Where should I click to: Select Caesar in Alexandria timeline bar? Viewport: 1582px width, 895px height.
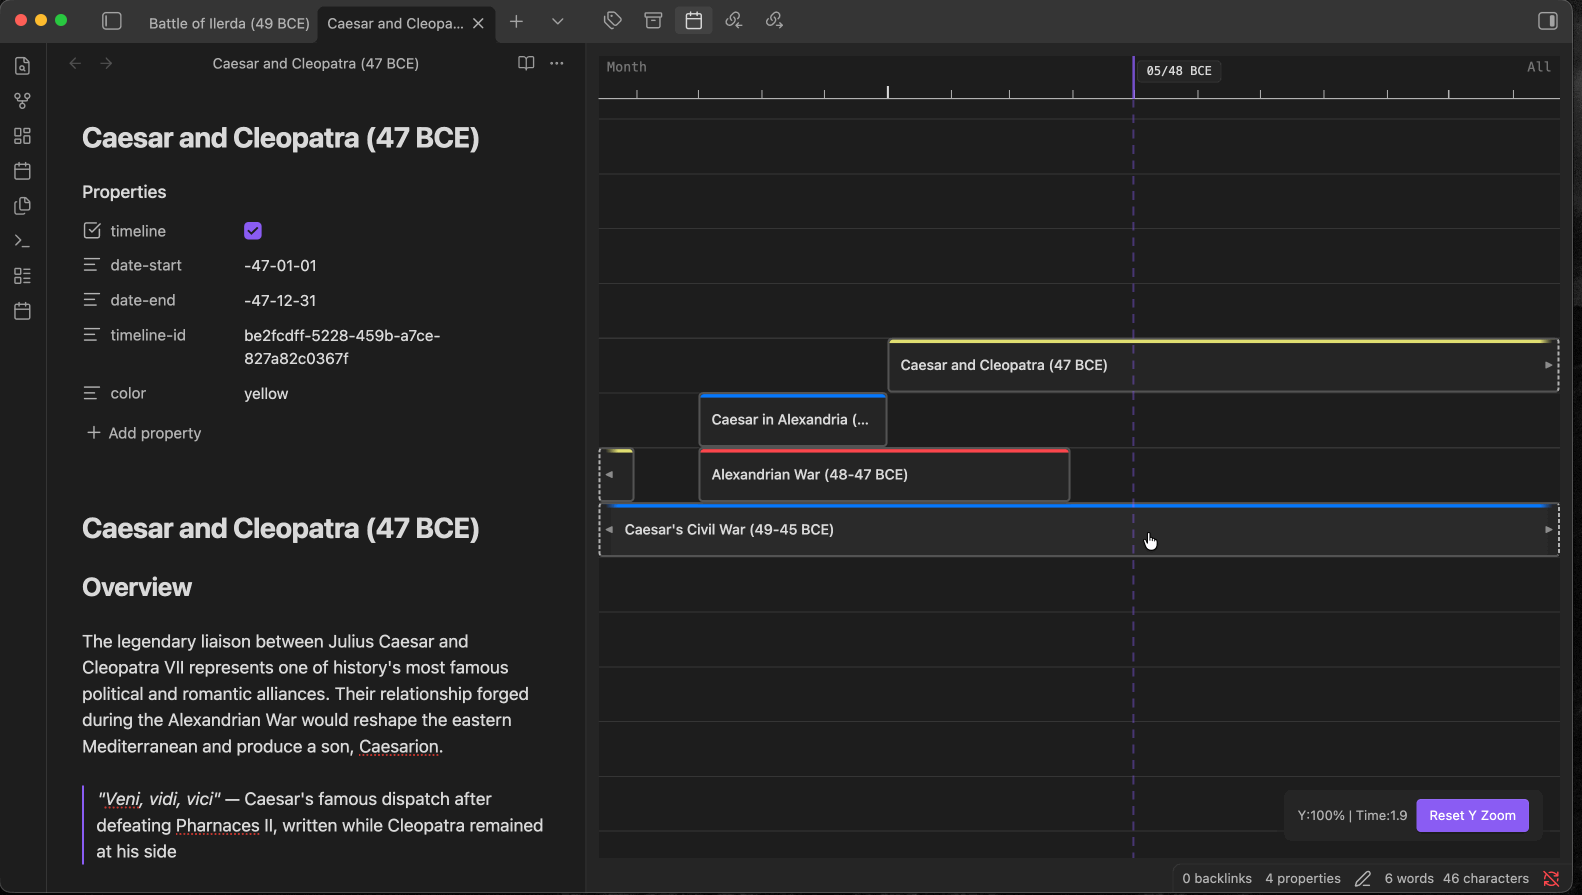point(793,420)
